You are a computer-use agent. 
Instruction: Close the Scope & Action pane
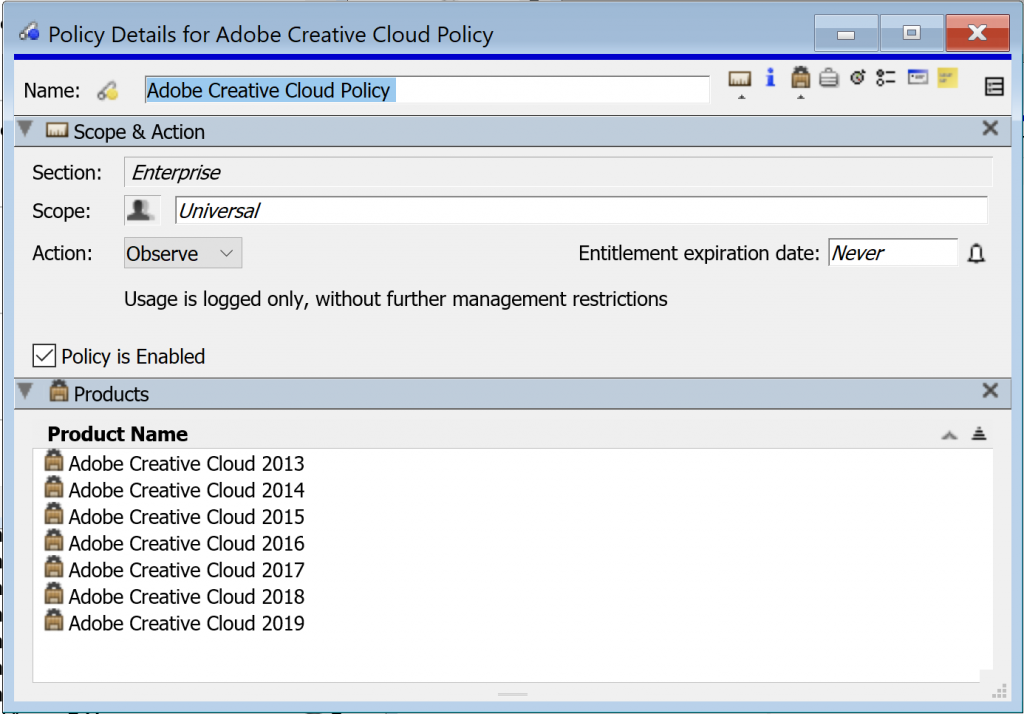tap(990, 128)
